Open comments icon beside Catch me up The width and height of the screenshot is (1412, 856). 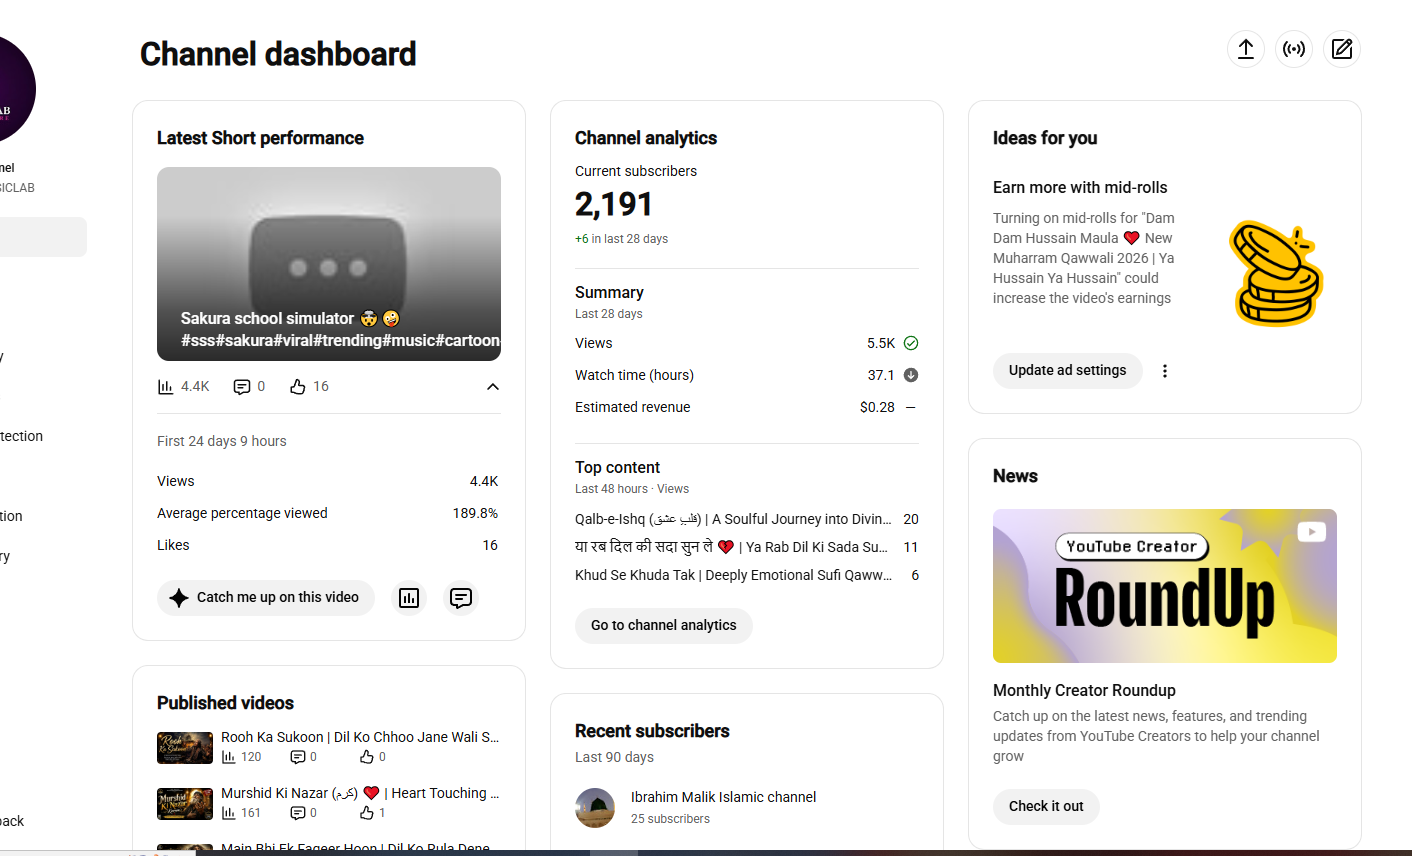click(x=461, y=598)
